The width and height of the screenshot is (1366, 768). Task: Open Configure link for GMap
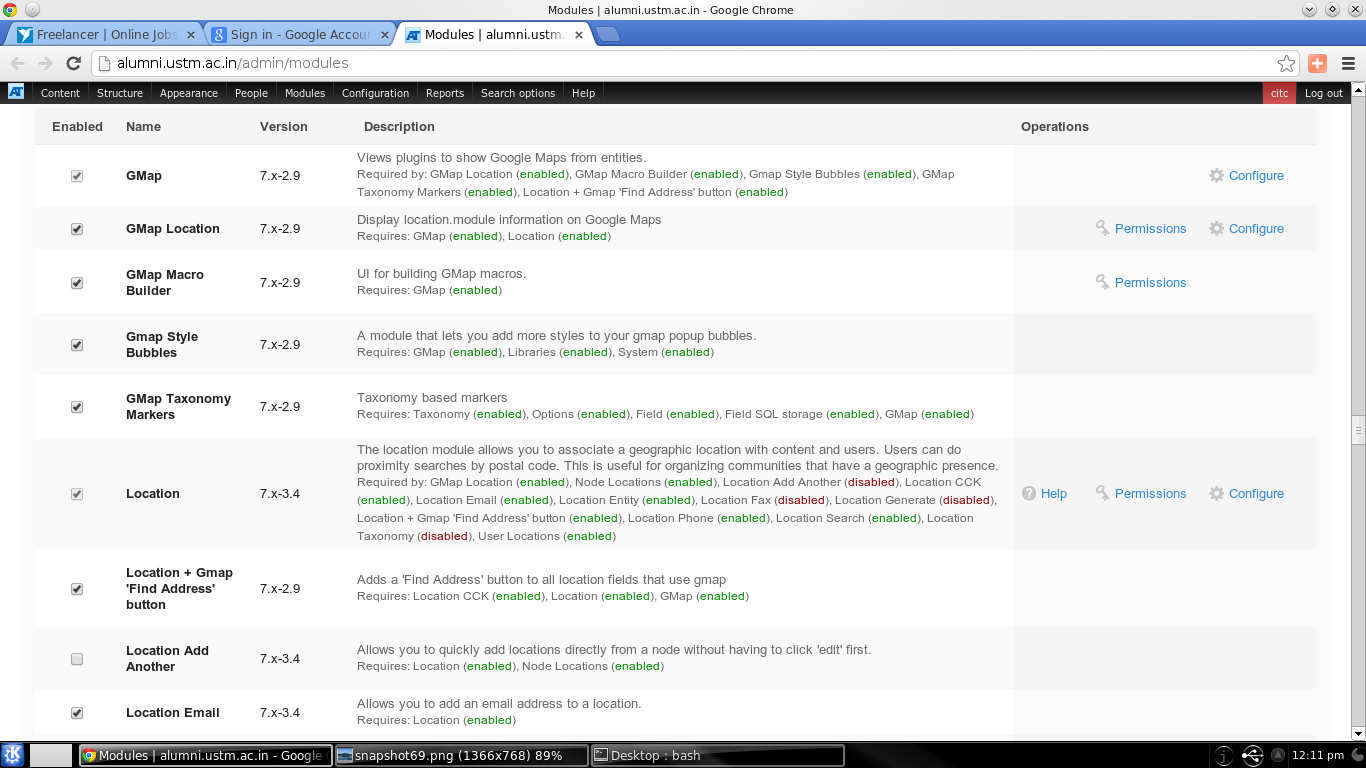(x=1256, y=176)
